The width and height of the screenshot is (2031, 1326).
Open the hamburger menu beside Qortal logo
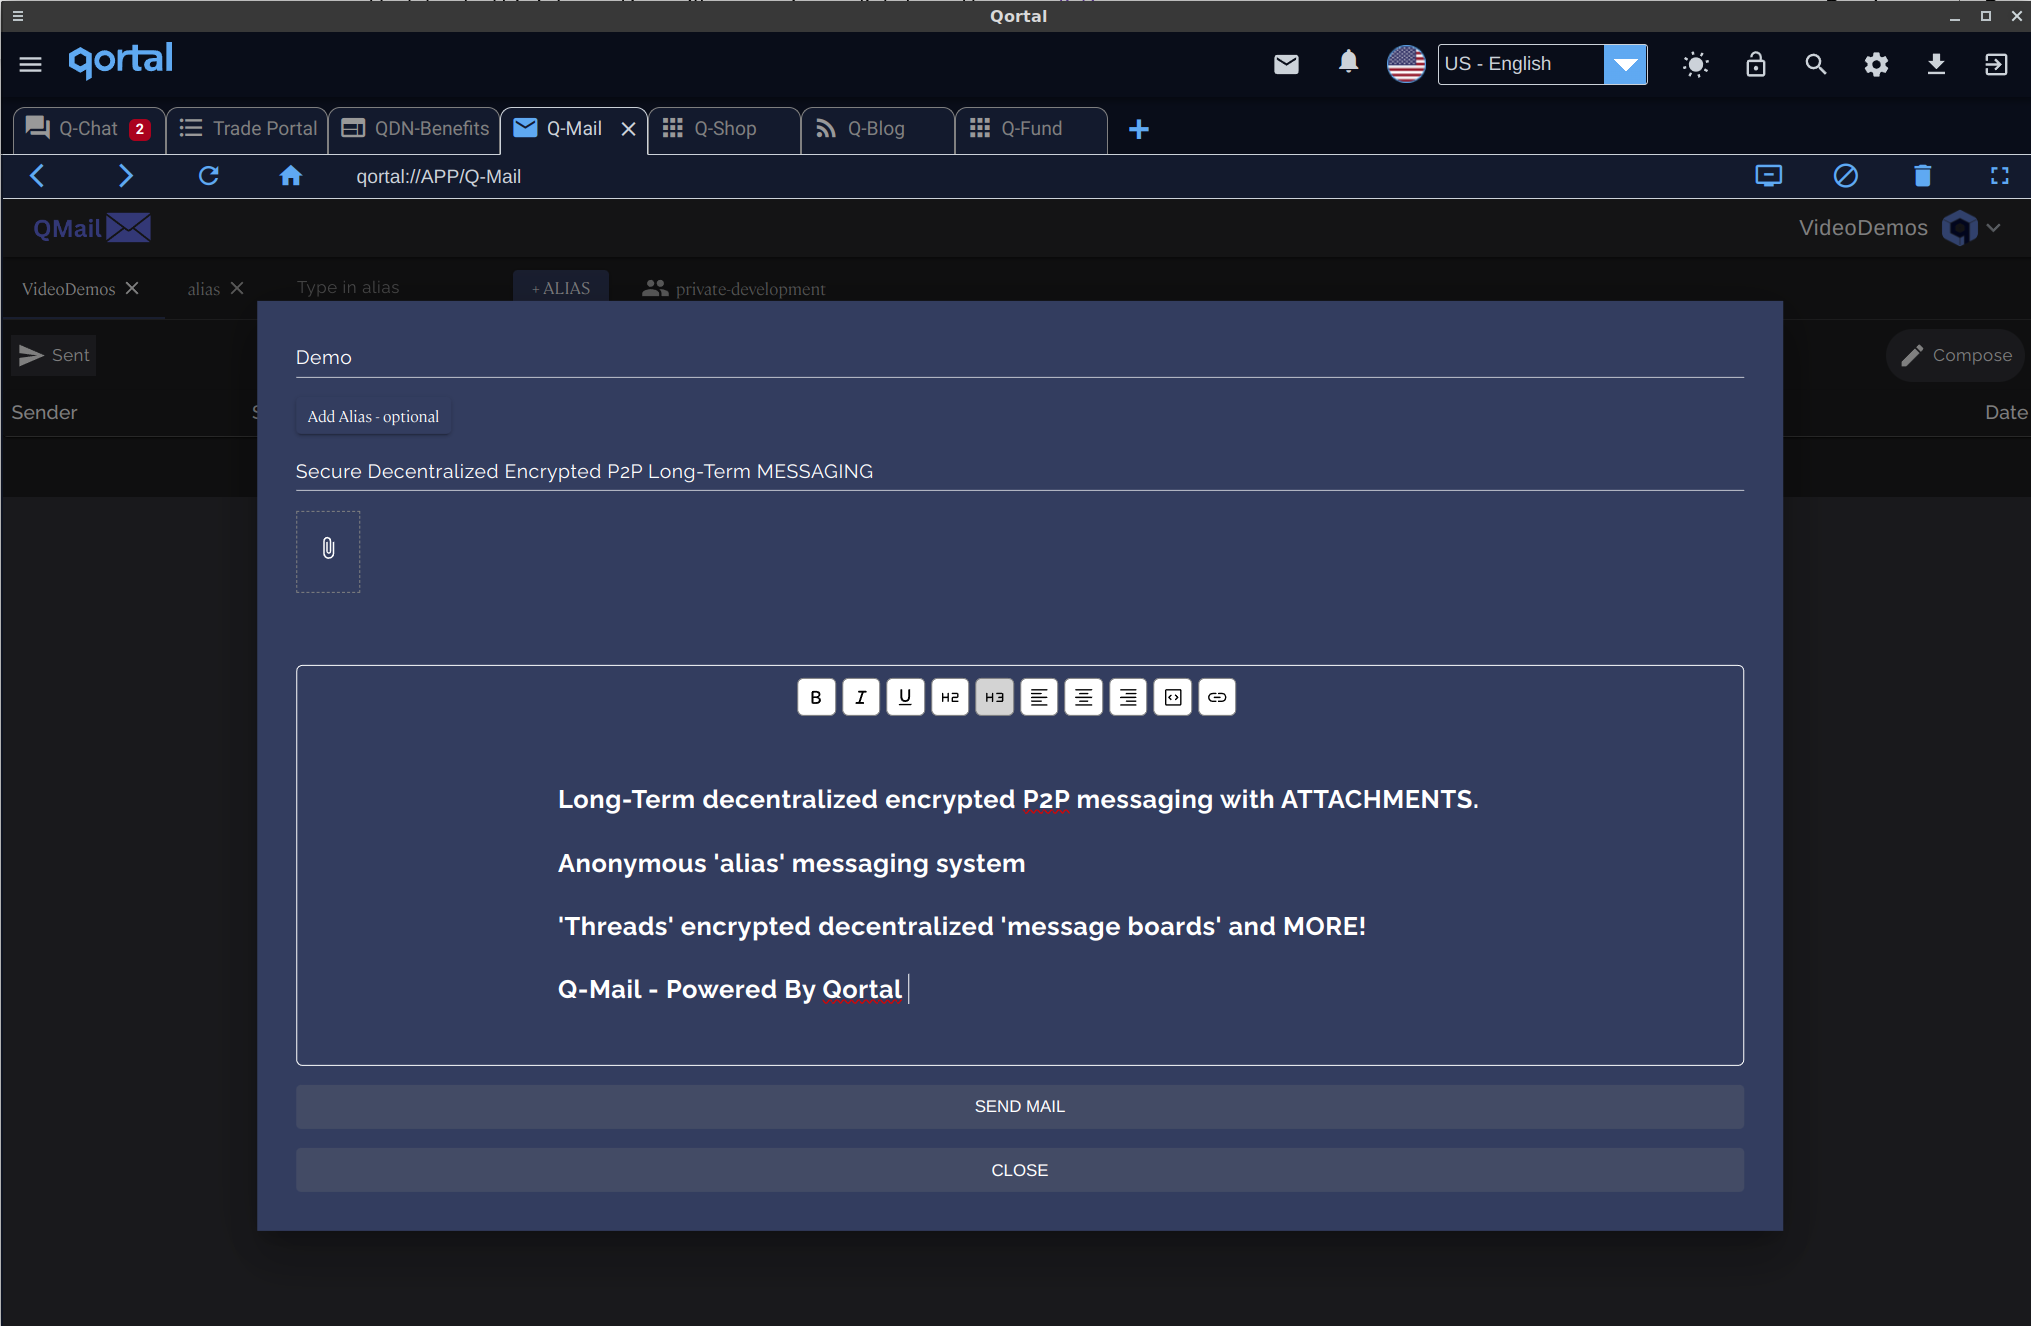30,64
